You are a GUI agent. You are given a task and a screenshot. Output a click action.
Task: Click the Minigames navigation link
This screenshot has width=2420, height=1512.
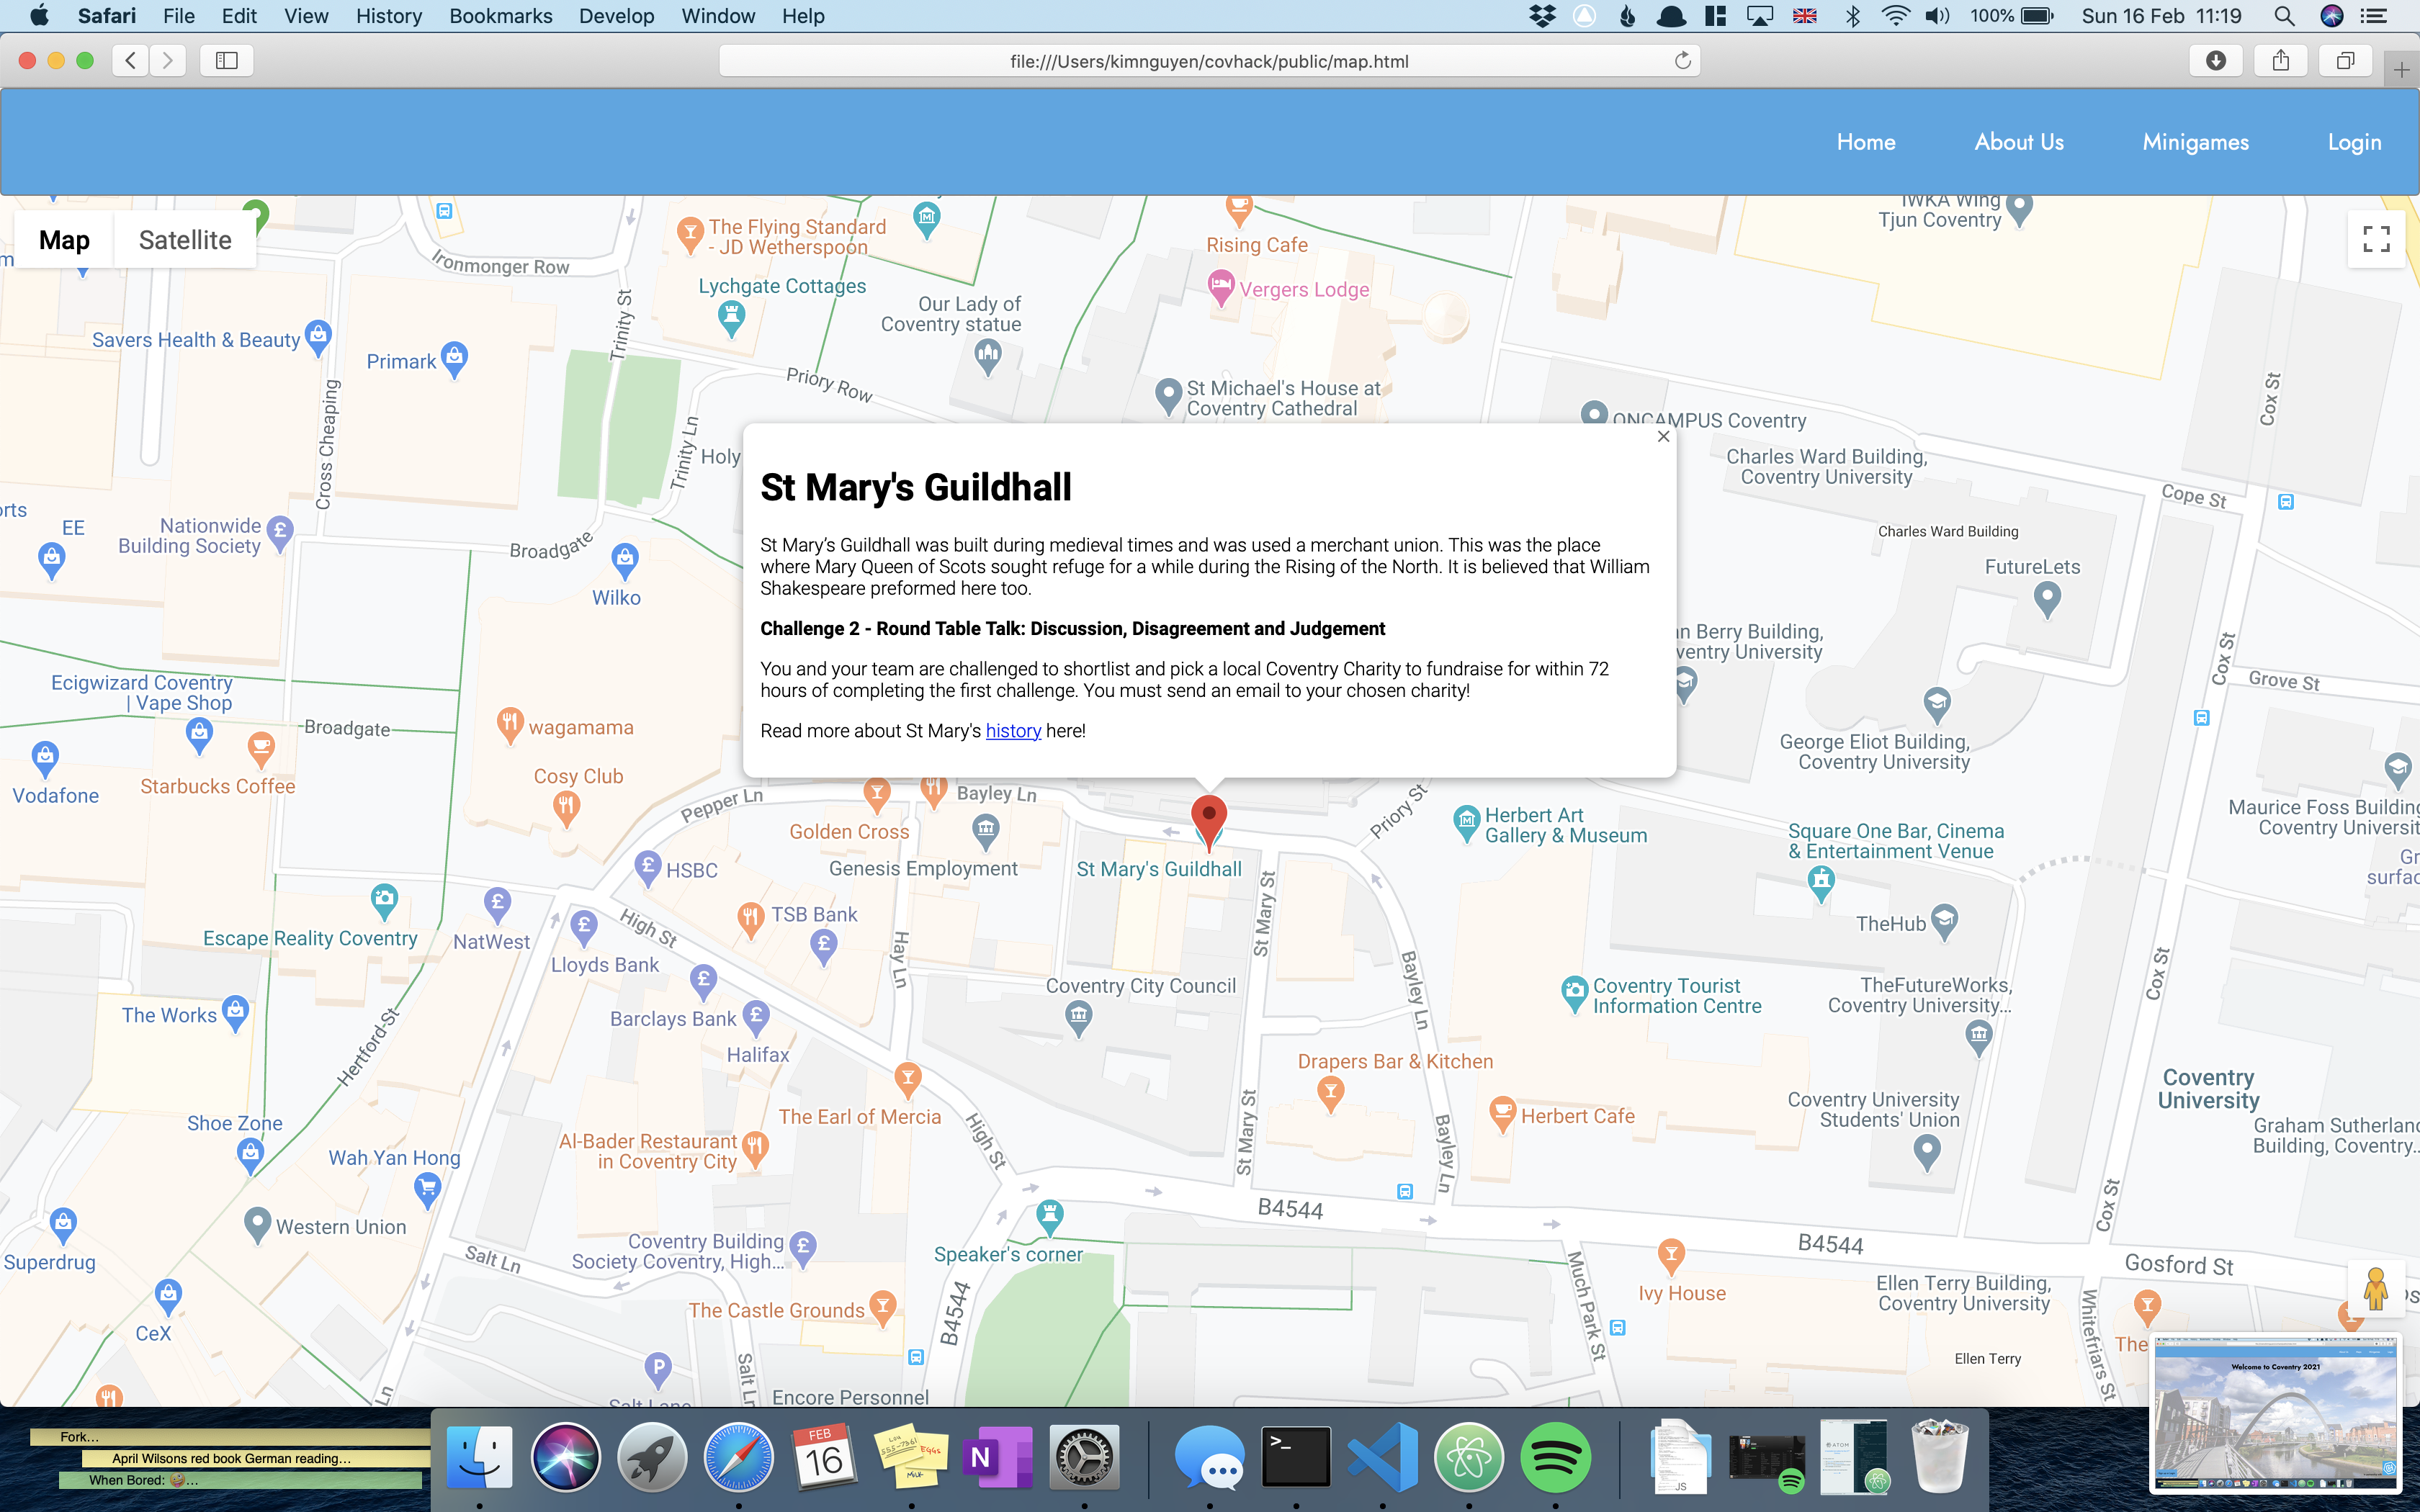click(x=2195, y=142)
